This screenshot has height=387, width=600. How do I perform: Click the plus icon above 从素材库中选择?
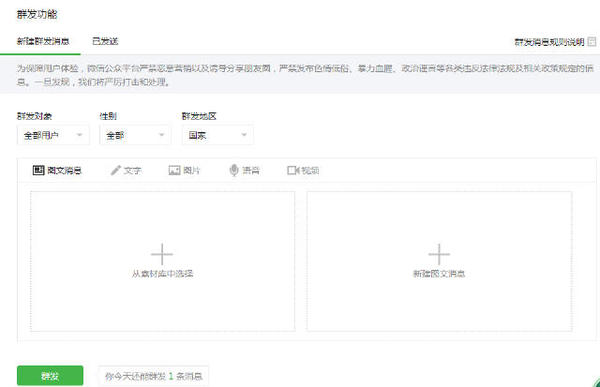click(x=162, y=254)
